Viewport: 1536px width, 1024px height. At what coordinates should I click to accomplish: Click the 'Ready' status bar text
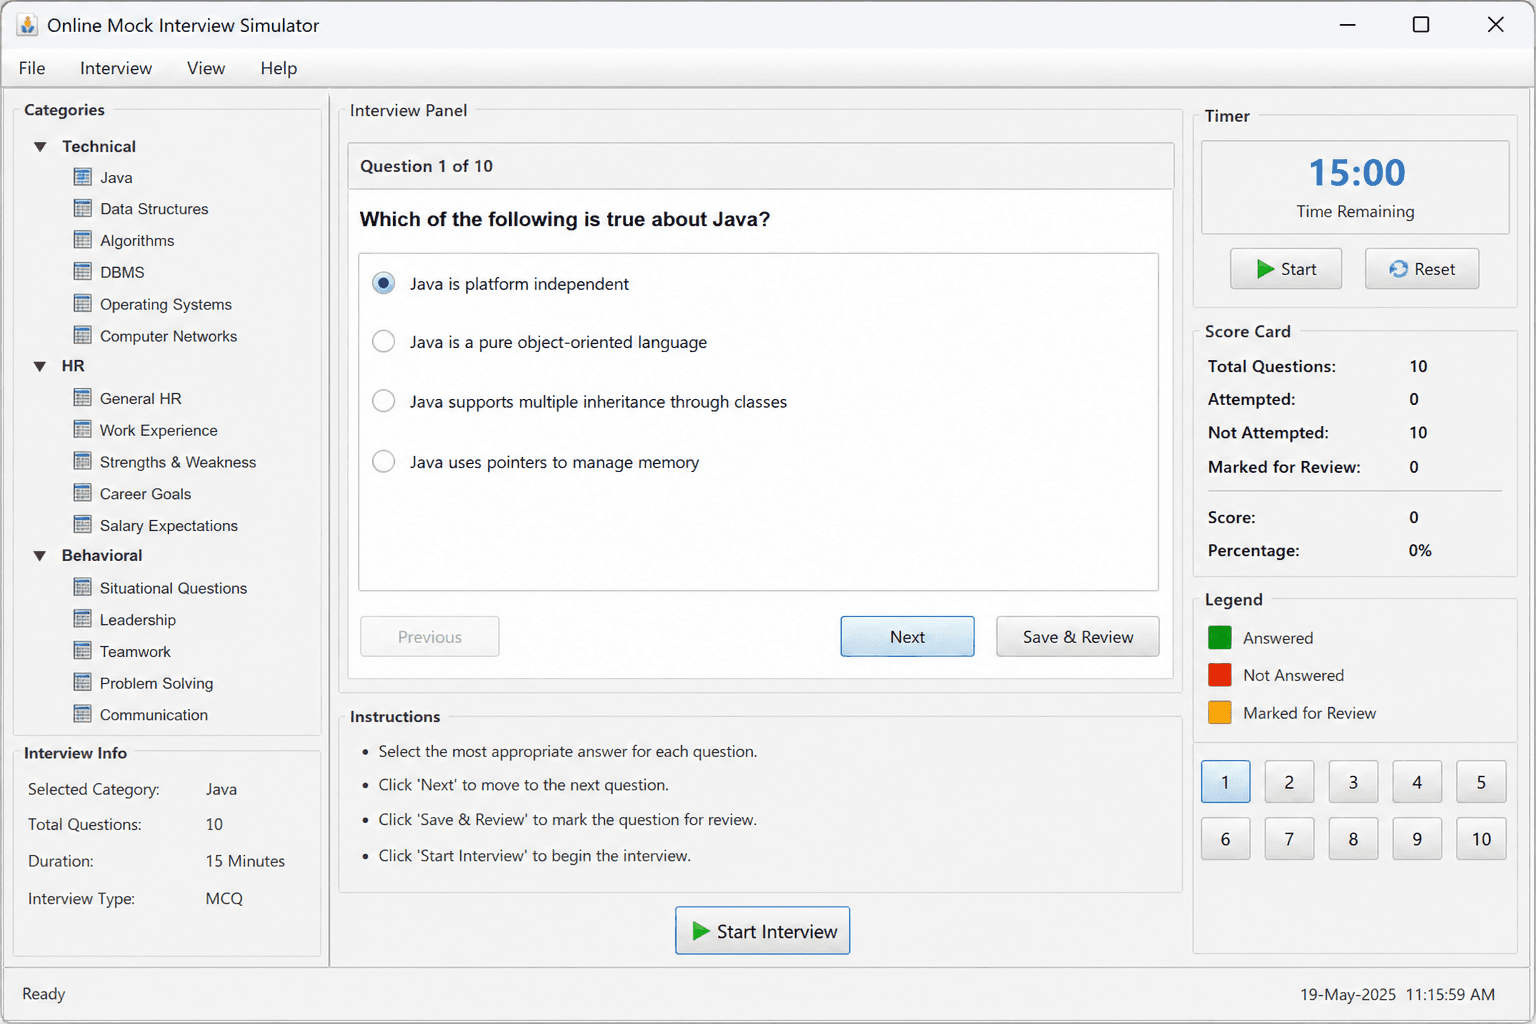point(44,994)
